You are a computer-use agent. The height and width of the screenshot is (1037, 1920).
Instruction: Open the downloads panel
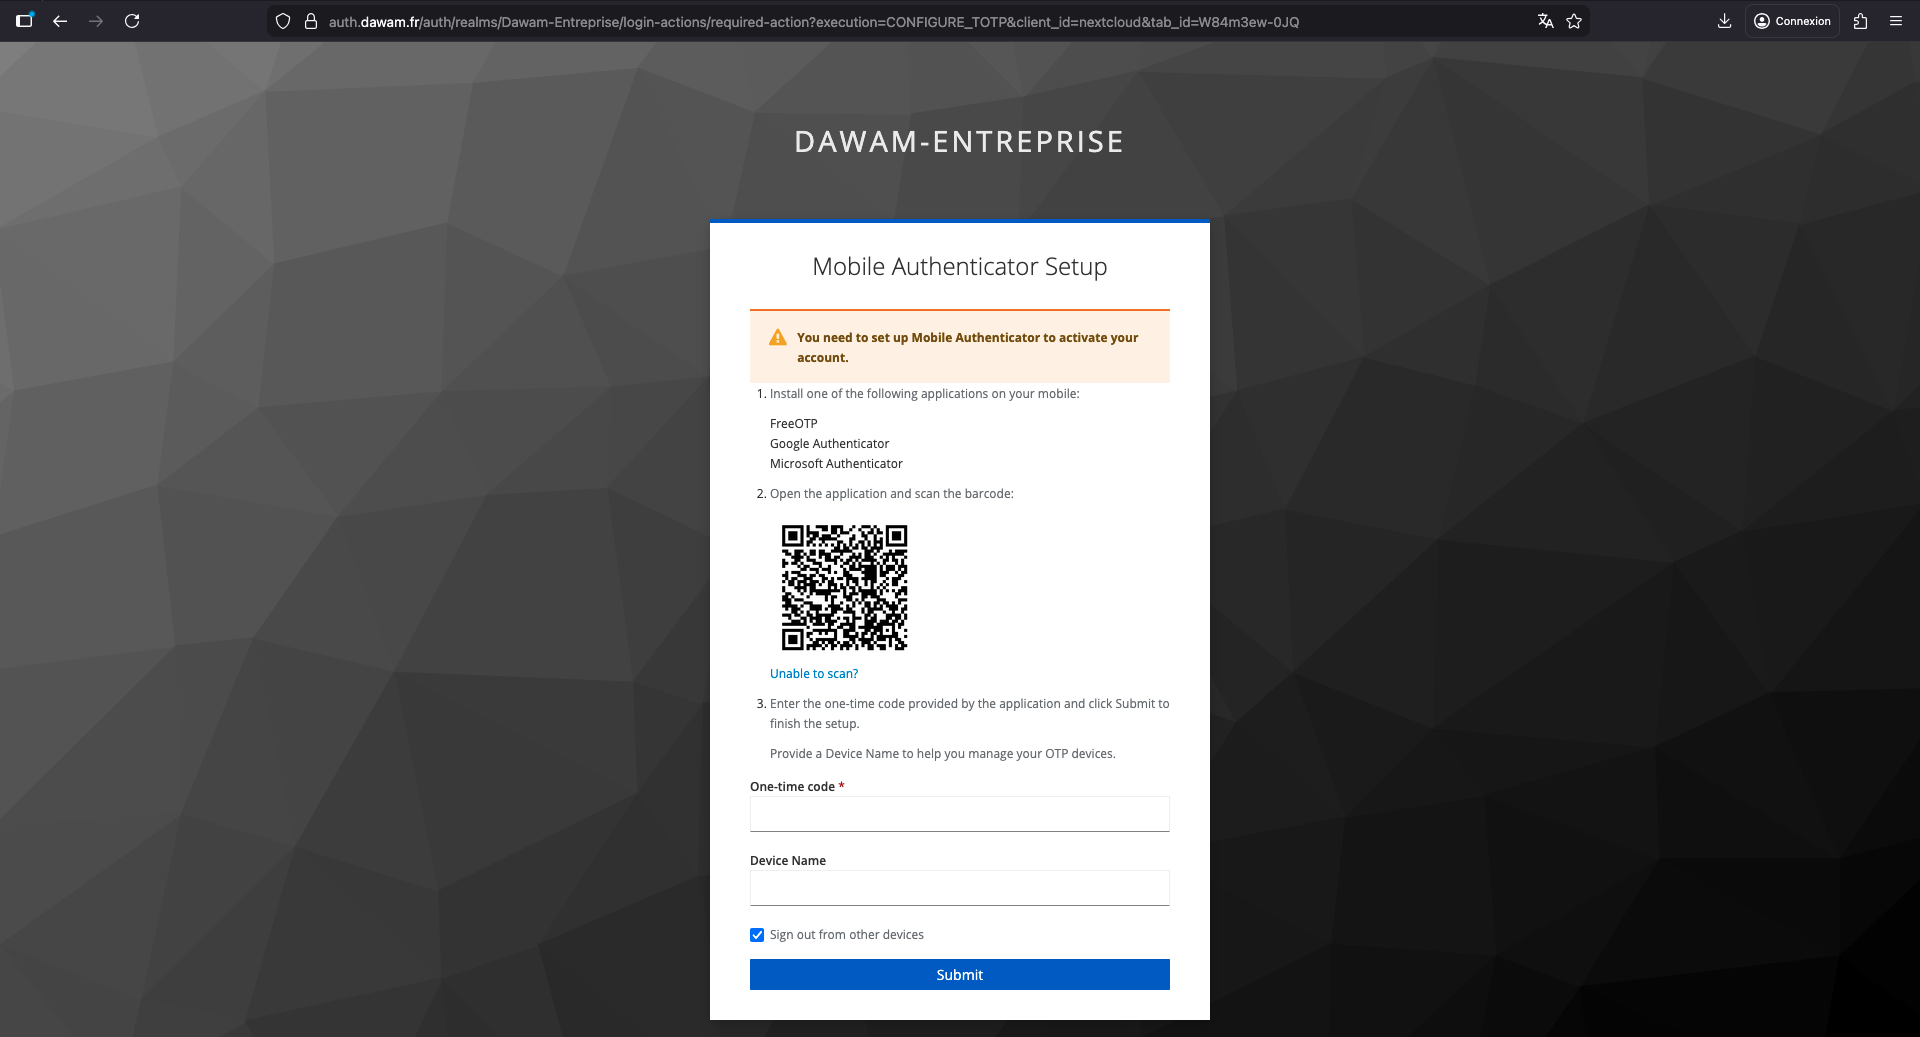[1723, 20]
